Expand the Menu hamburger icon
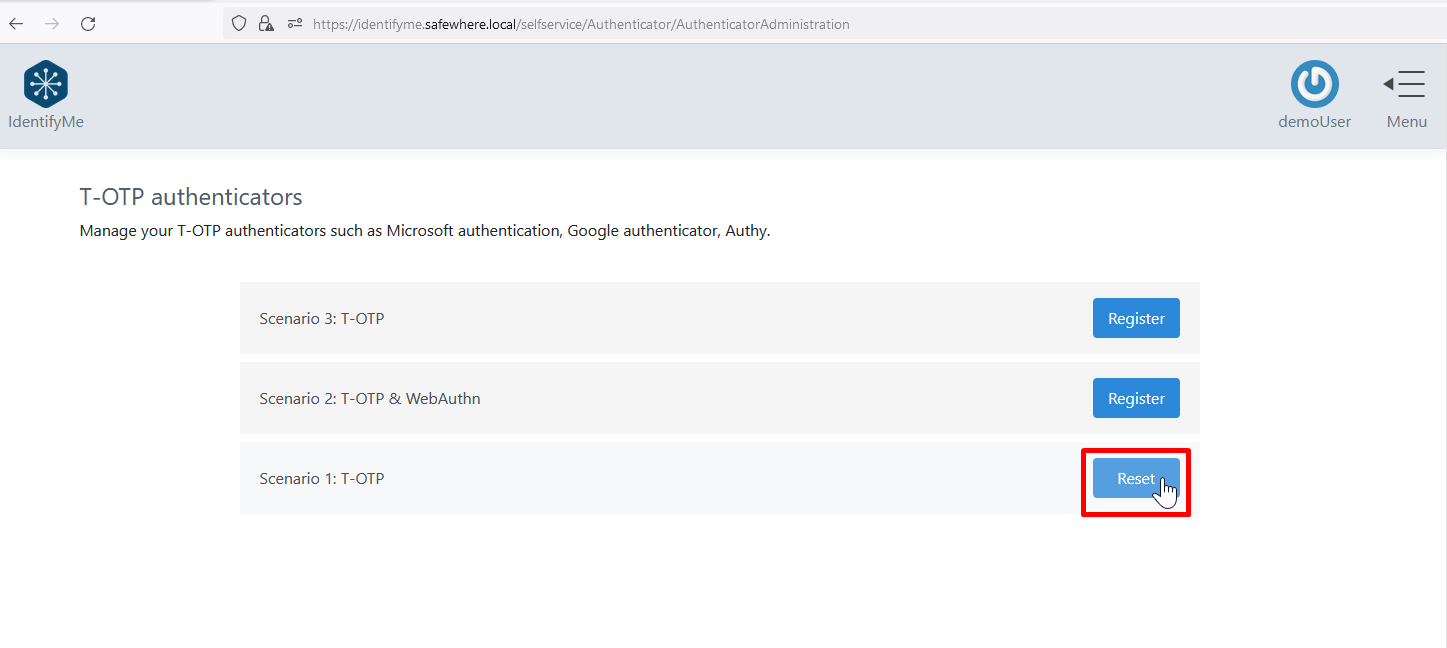The width and height of the screenshot is (1447, 648). pyautogui.click(x=1406, y=84)
